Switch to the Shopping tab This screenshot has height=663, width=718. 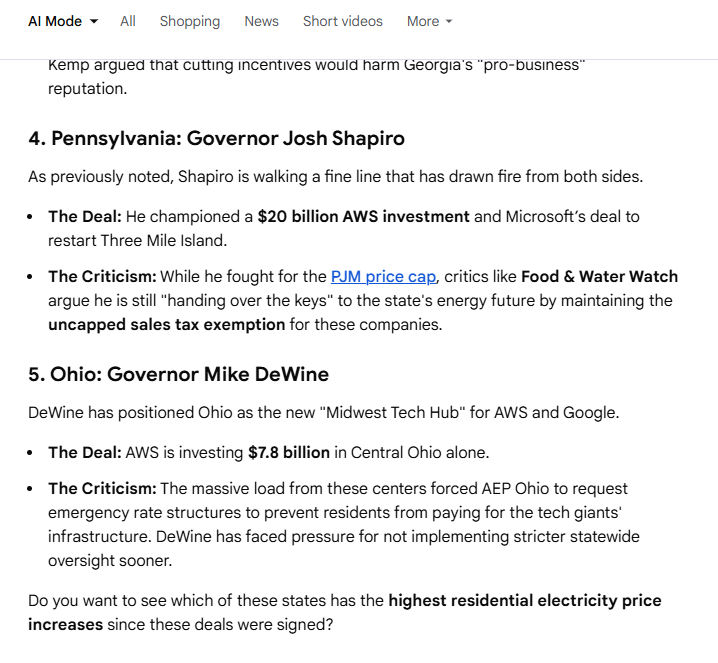click(x=190, y=21)
